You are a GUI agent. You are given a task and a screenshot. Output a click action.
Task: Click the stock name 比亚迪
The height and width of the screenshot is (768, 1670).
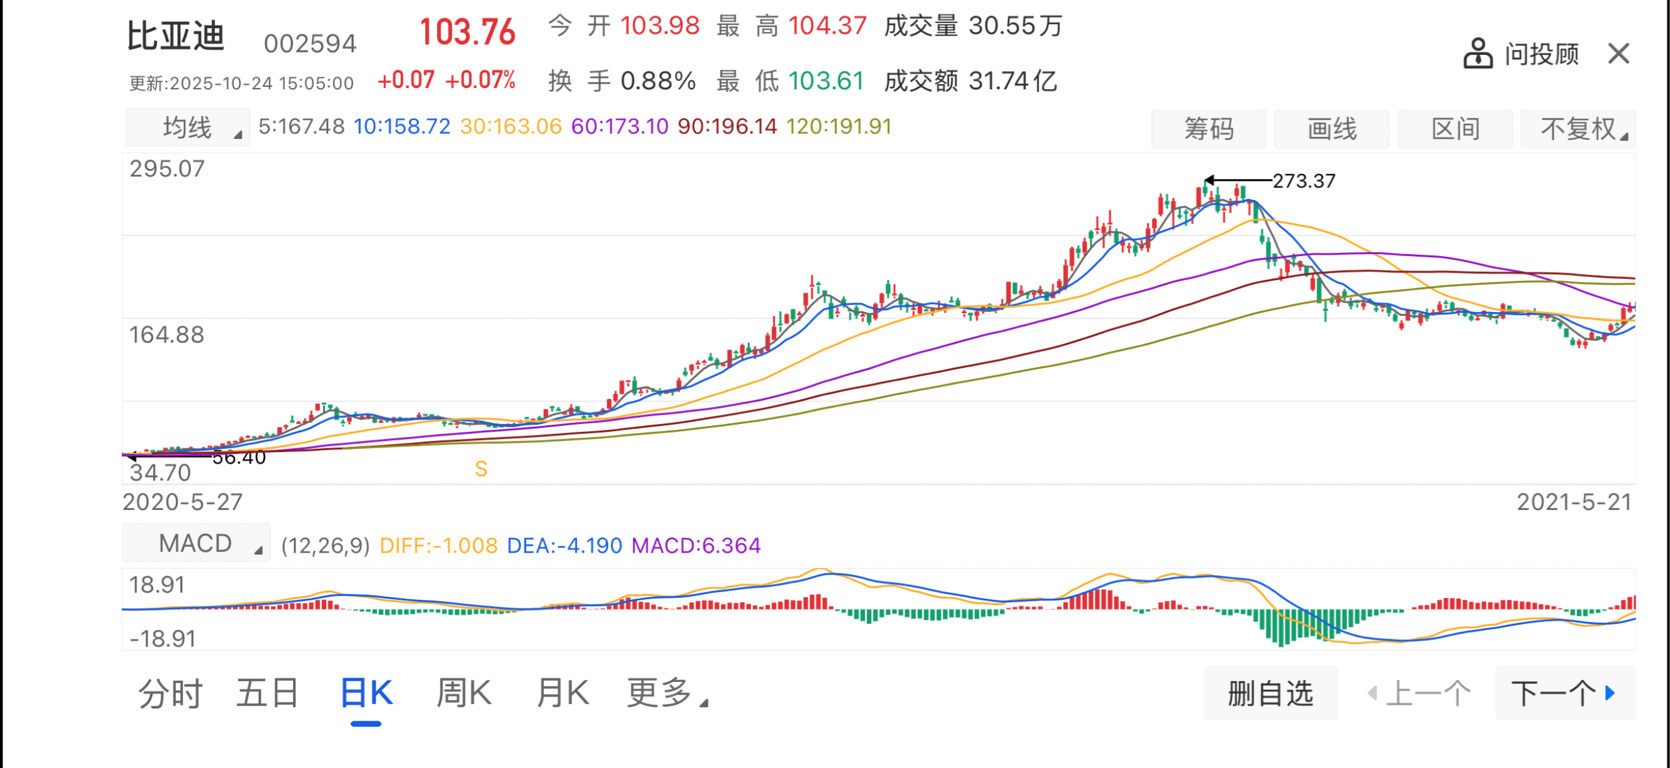176,36
